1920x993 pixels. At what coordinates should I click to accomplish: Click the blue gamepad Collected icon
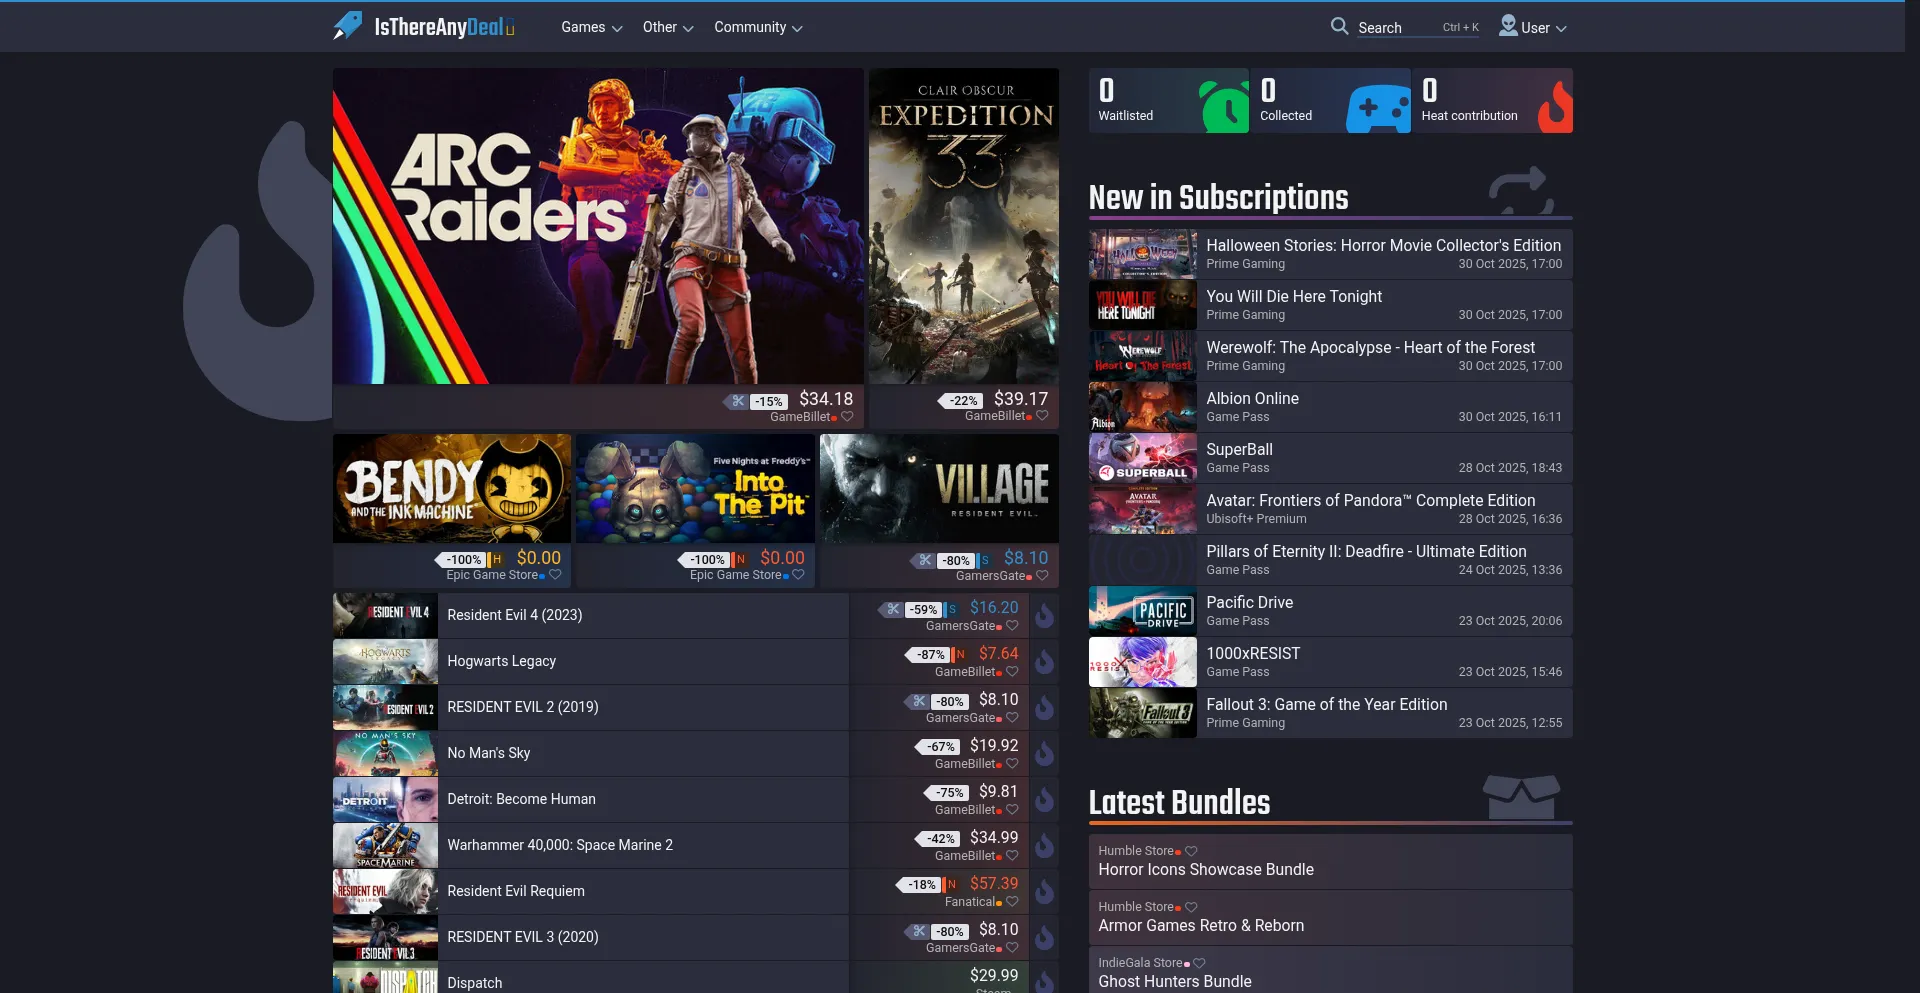point(1378,108)
